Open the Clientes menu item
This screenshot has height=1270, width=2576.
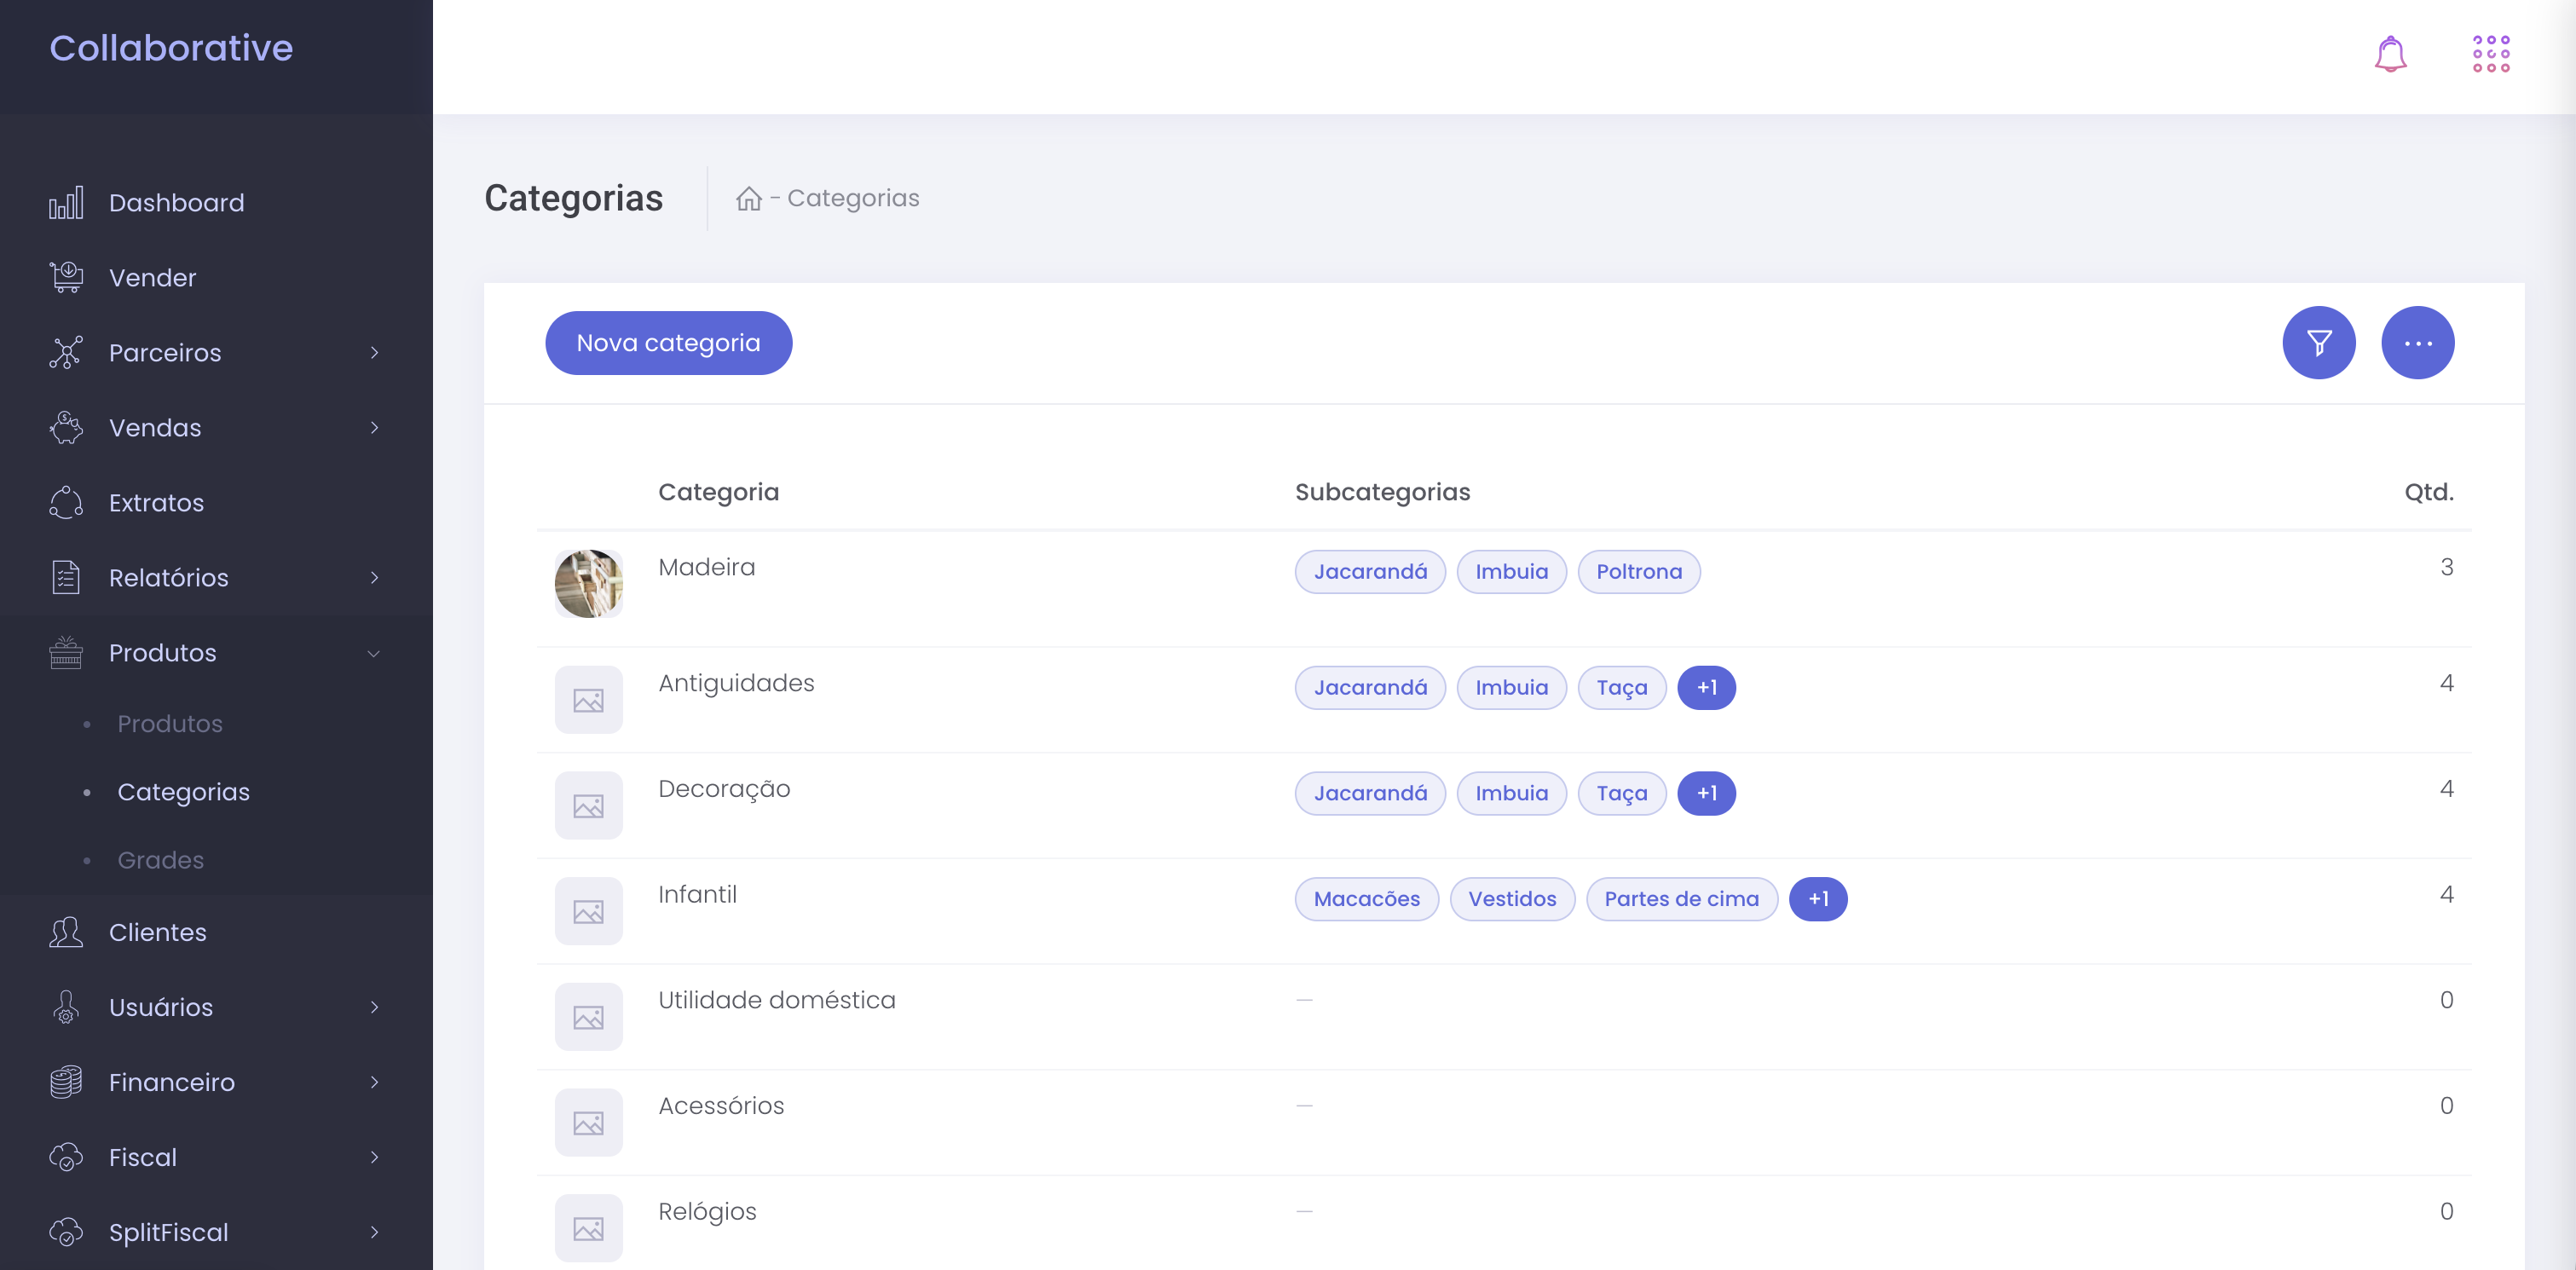point(158,932)
